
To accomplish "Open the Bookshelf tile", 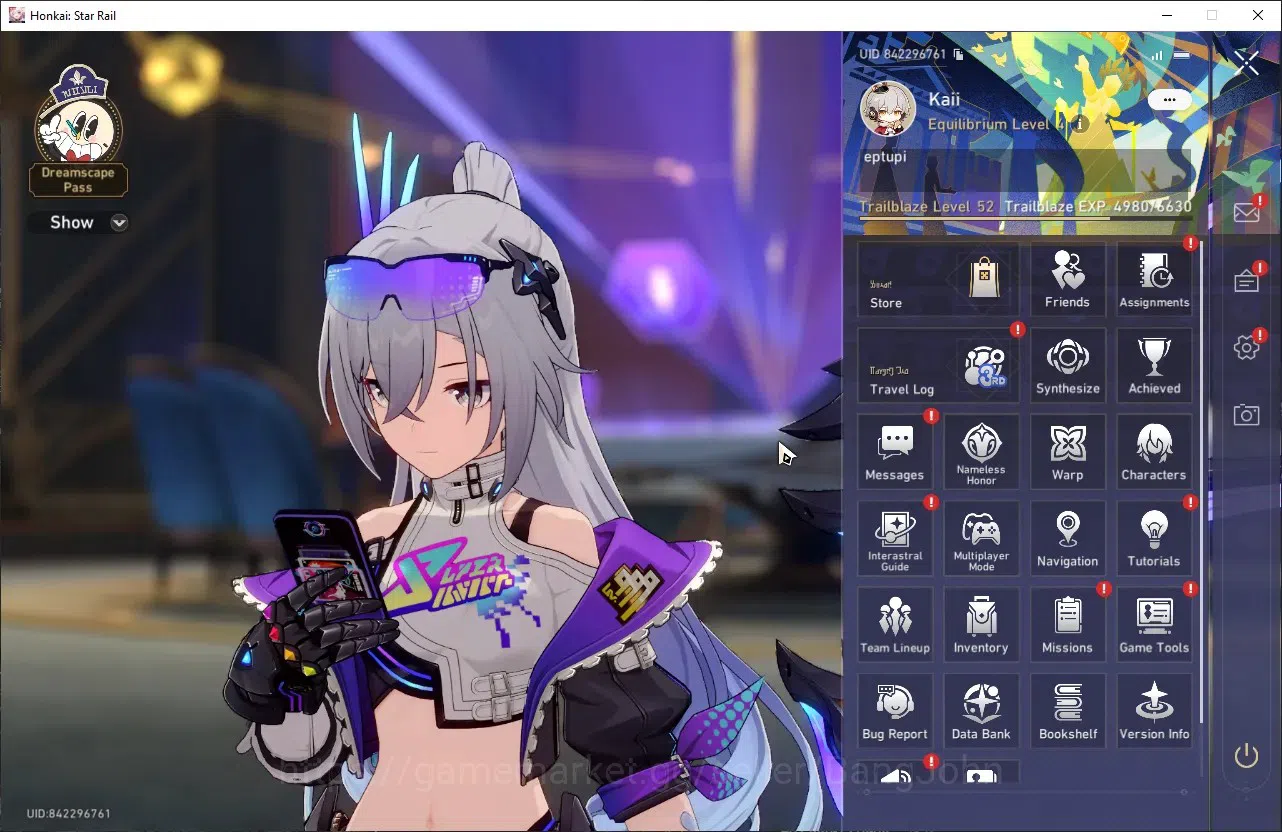I will tap(1067, 711).
